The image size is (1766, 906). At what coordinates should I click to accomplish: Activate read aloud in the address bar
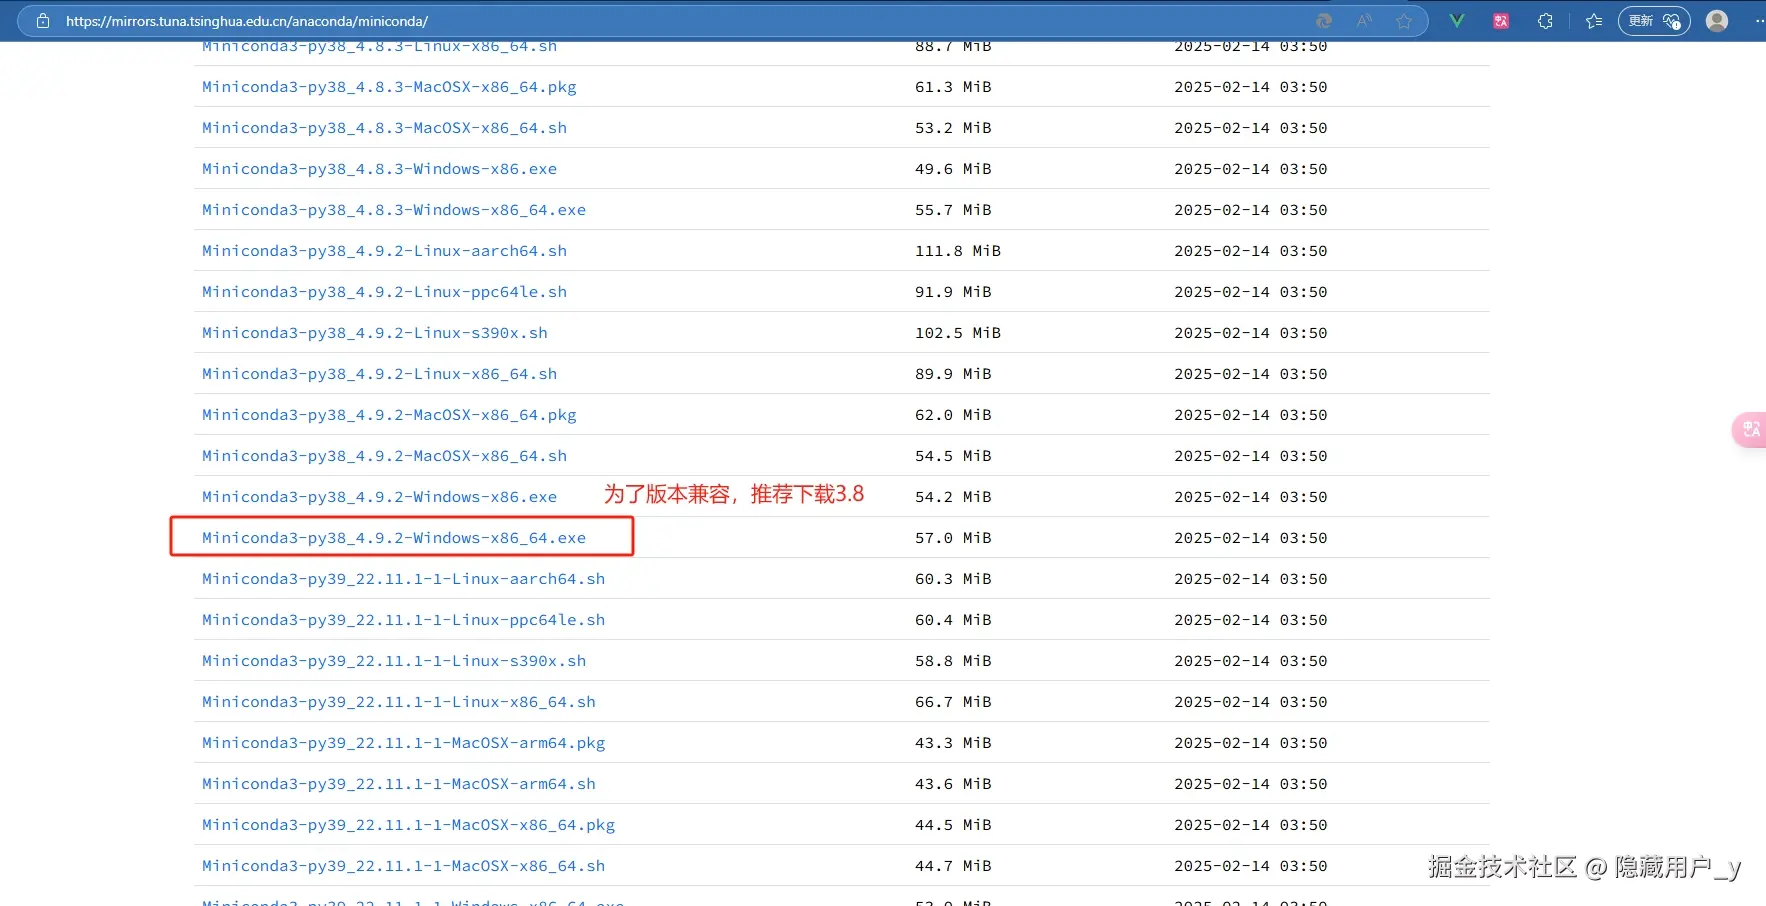click(x=1364, y=20)
